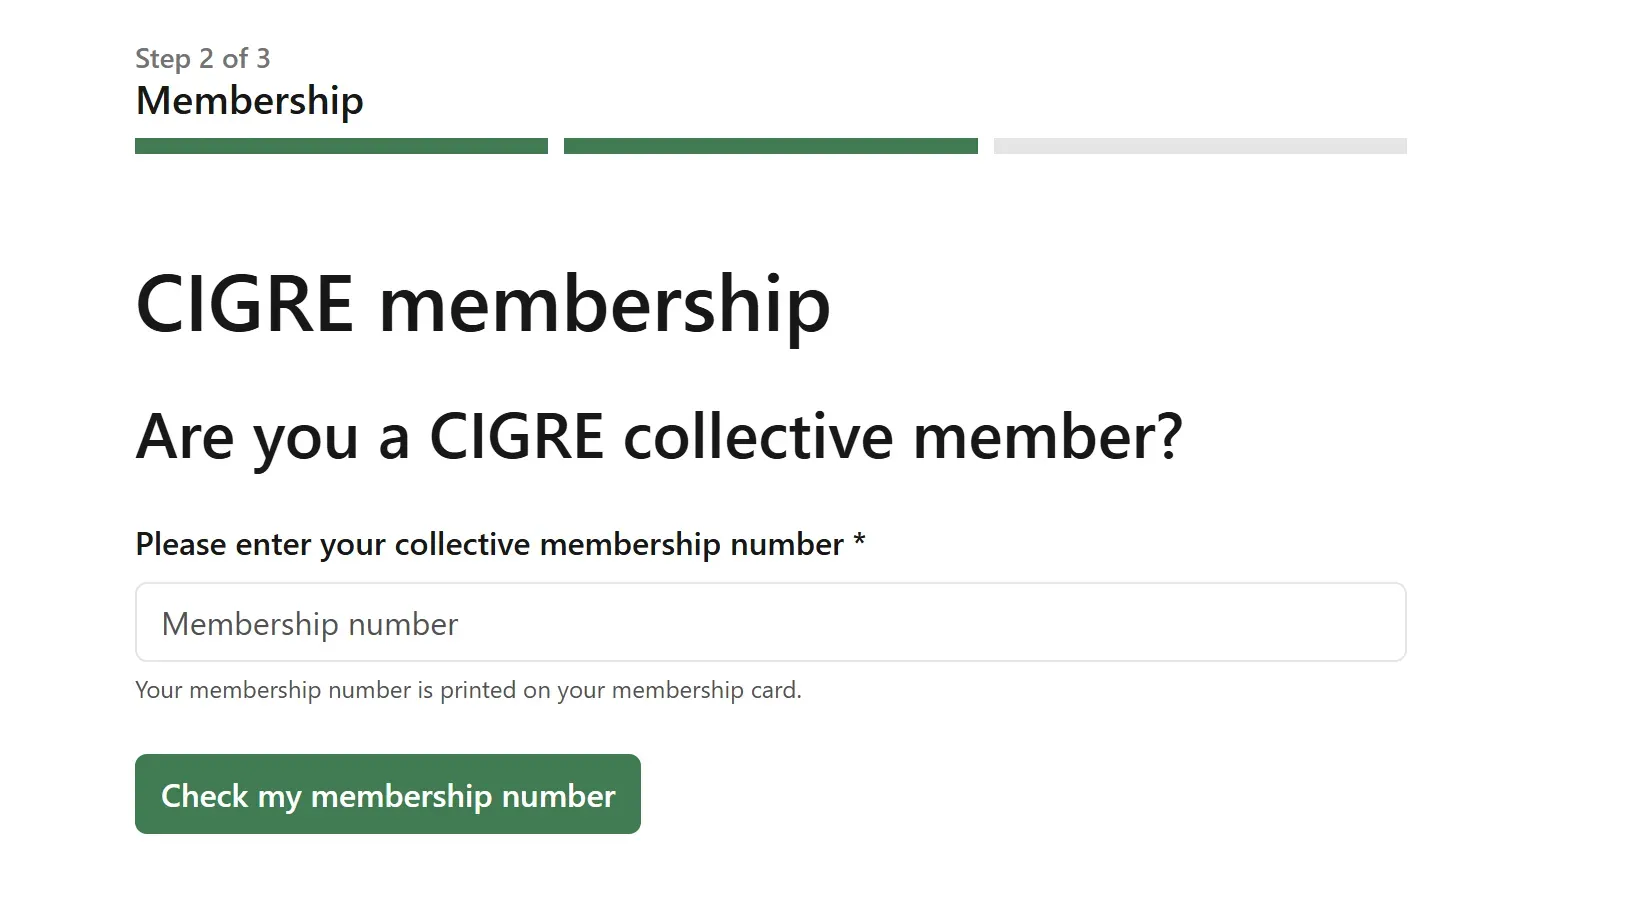
Task: Click the membership card hint text
Action: [468, 690]
